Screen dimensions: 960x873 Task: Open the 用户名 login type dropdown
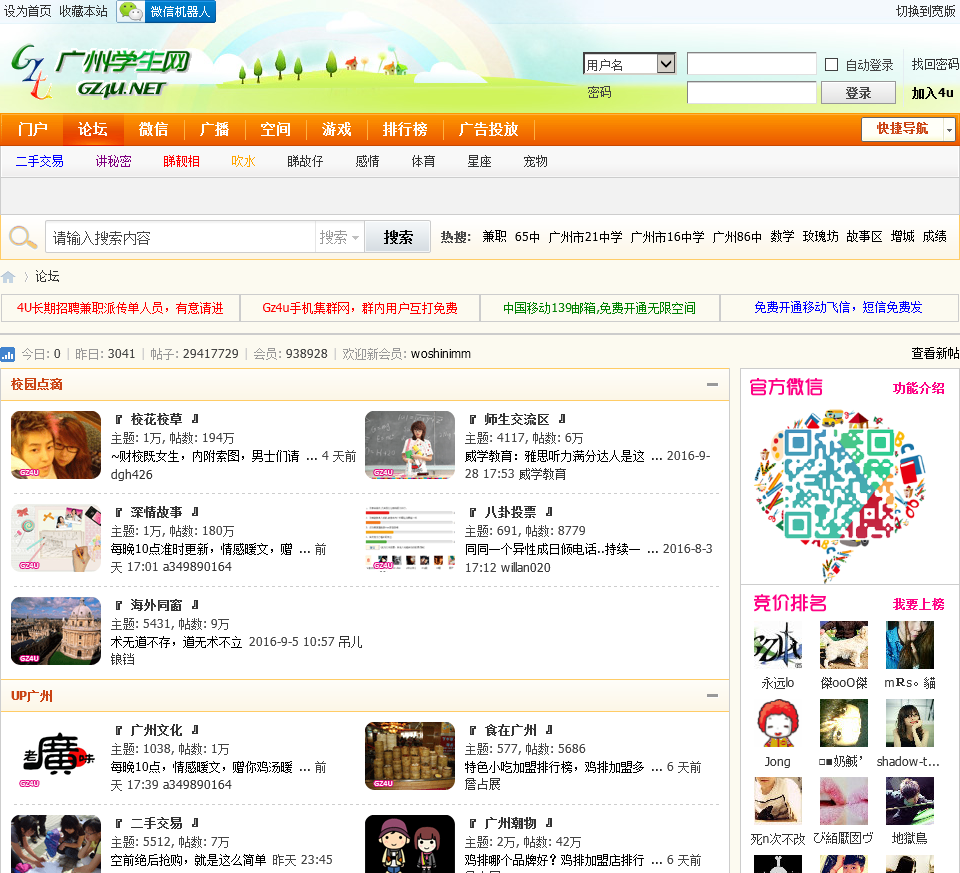629,64
